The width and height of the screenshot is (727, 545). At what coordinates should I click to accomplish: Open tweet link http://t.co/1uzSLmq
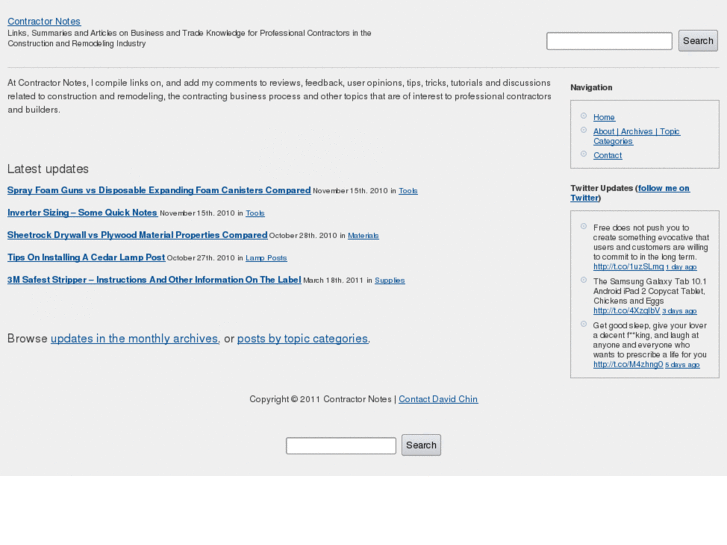tap(628, 267)
